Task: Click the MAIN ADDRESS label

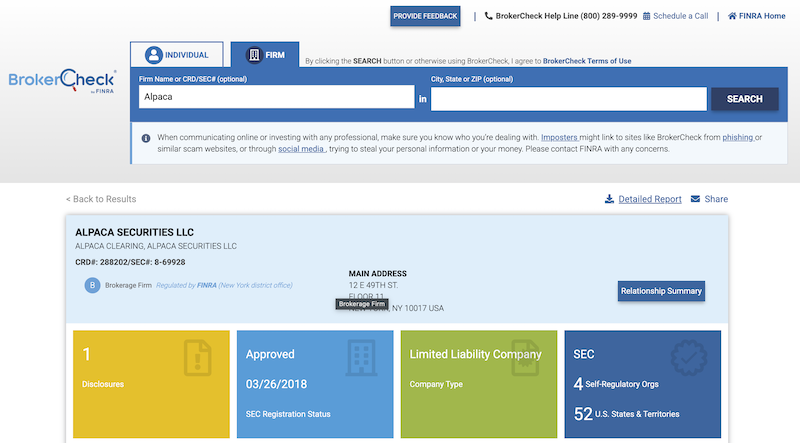Action: (x=378, y=274)
